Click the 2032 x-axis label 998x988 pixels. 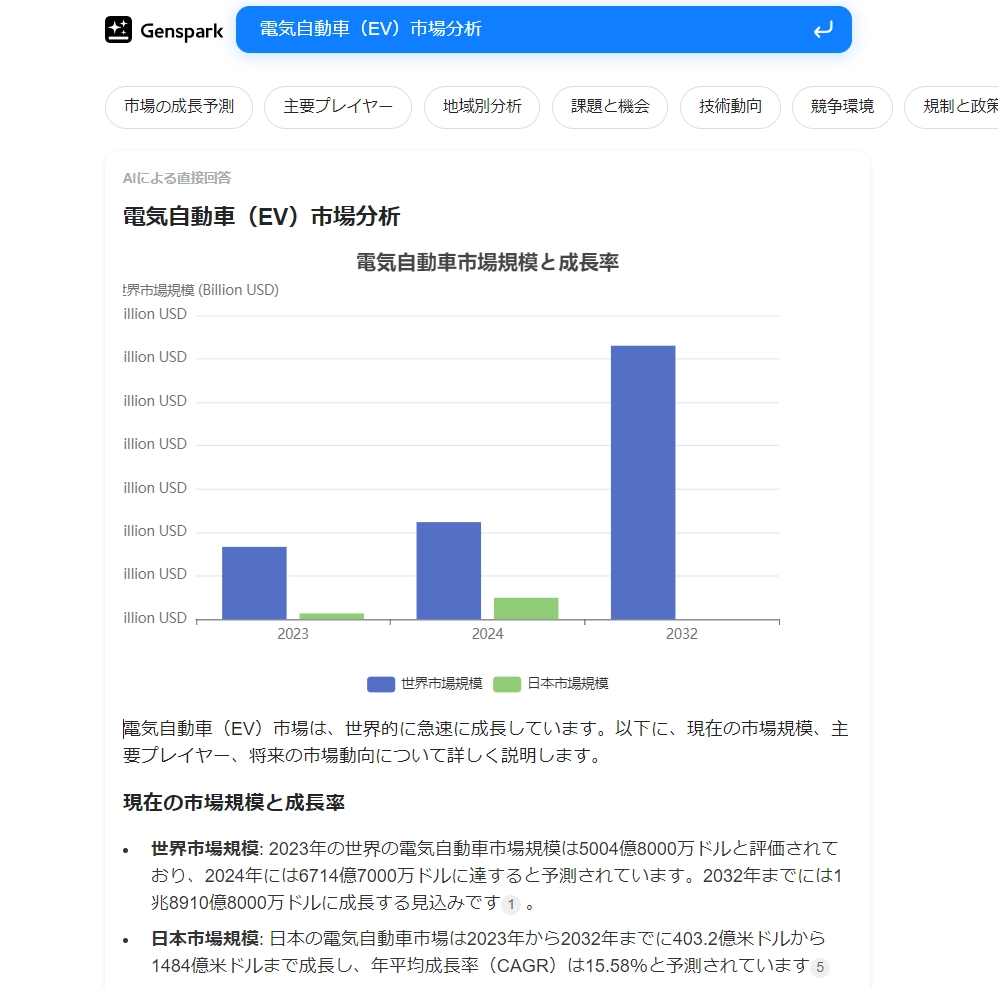(x=682, y=634)
